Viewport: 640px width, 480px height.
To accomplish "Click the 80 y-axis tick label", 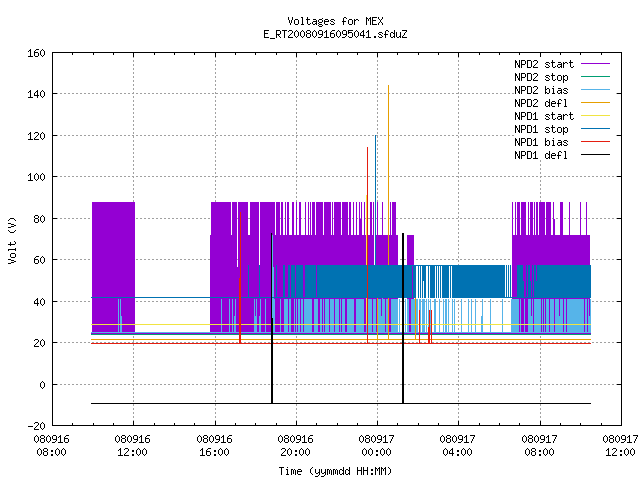I will point(39,219).
